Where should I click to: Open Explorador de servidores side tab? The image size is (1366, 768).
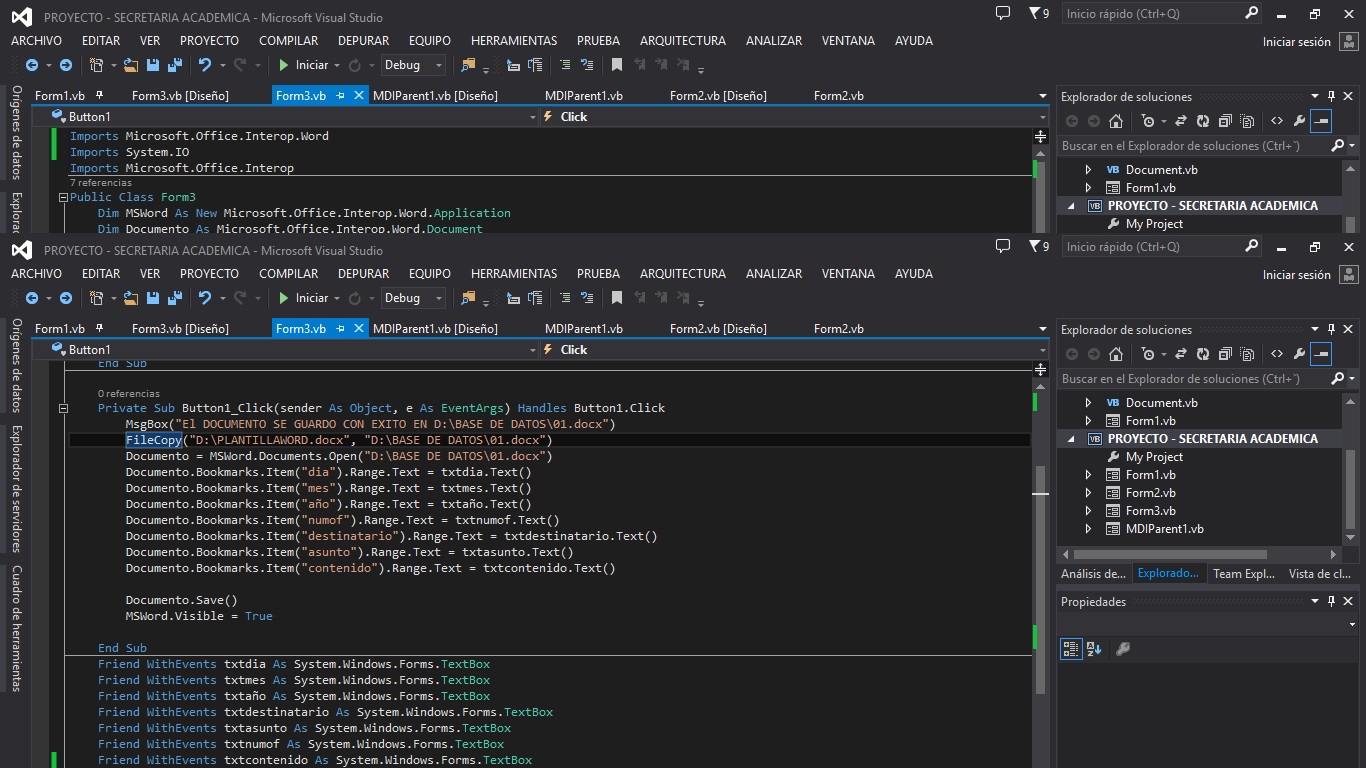tap(16, 489)
